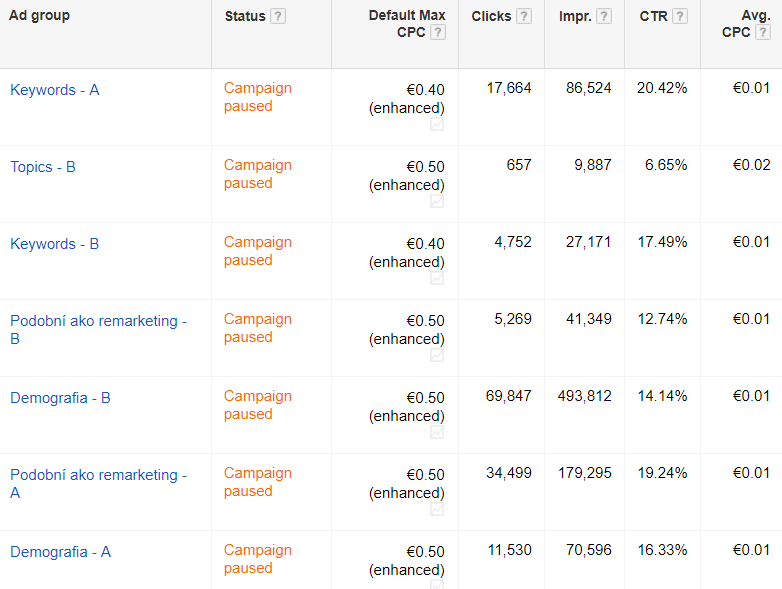Open bid simulator icon for Demografia - B
782x589 pixels.
point(437,432)
